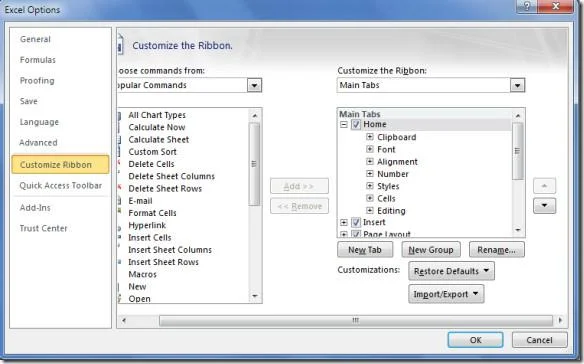Select Hyperlink command in list
The width and height of the screenshot is (584, 364).
tap(147, 225)
